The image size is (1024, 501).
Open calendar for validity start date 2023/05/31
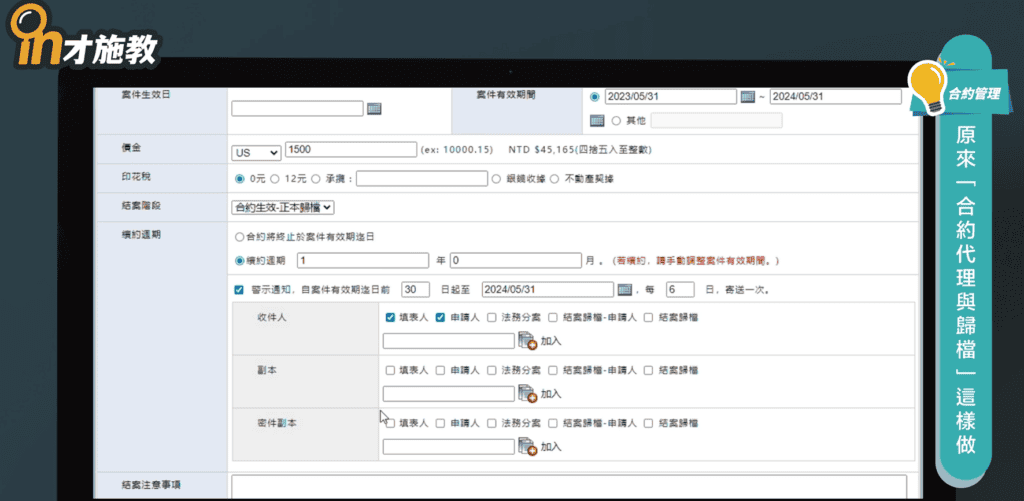(x=747, y=97)
